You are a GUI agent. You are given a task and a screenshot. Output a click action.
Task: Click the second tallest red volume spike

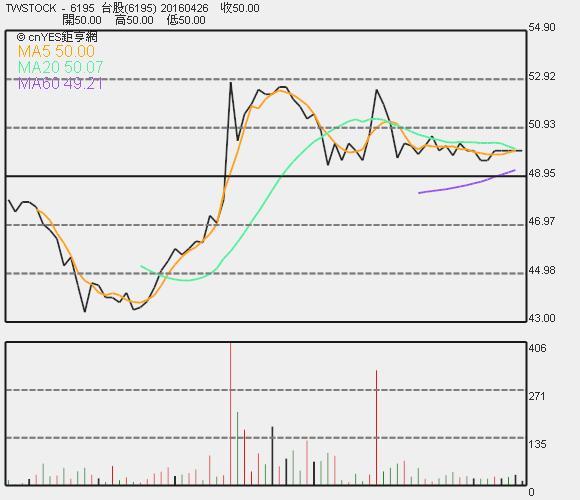(x=377, y=428)
